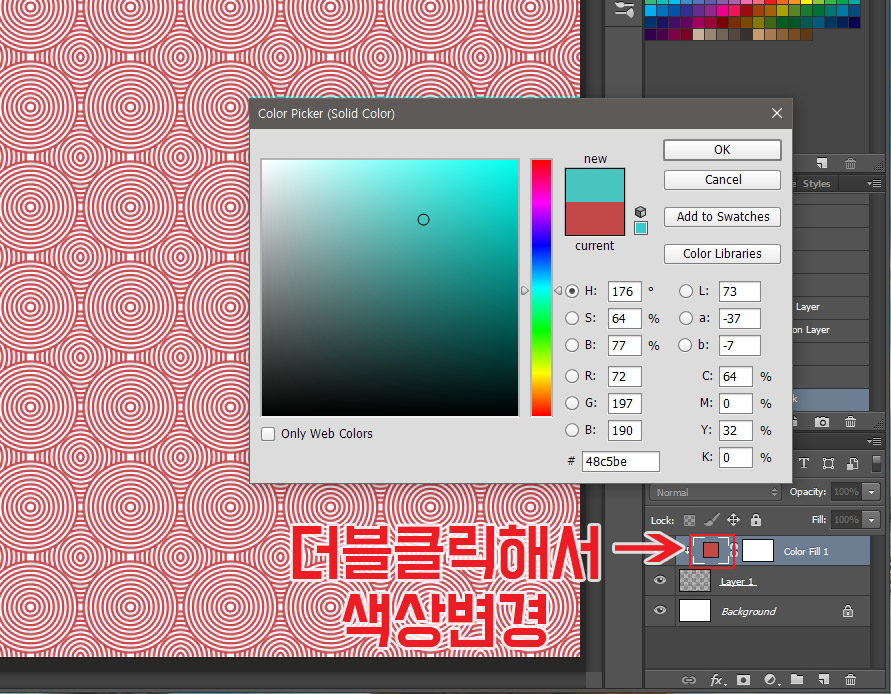Select the S saturation radio button

[572, 318]
